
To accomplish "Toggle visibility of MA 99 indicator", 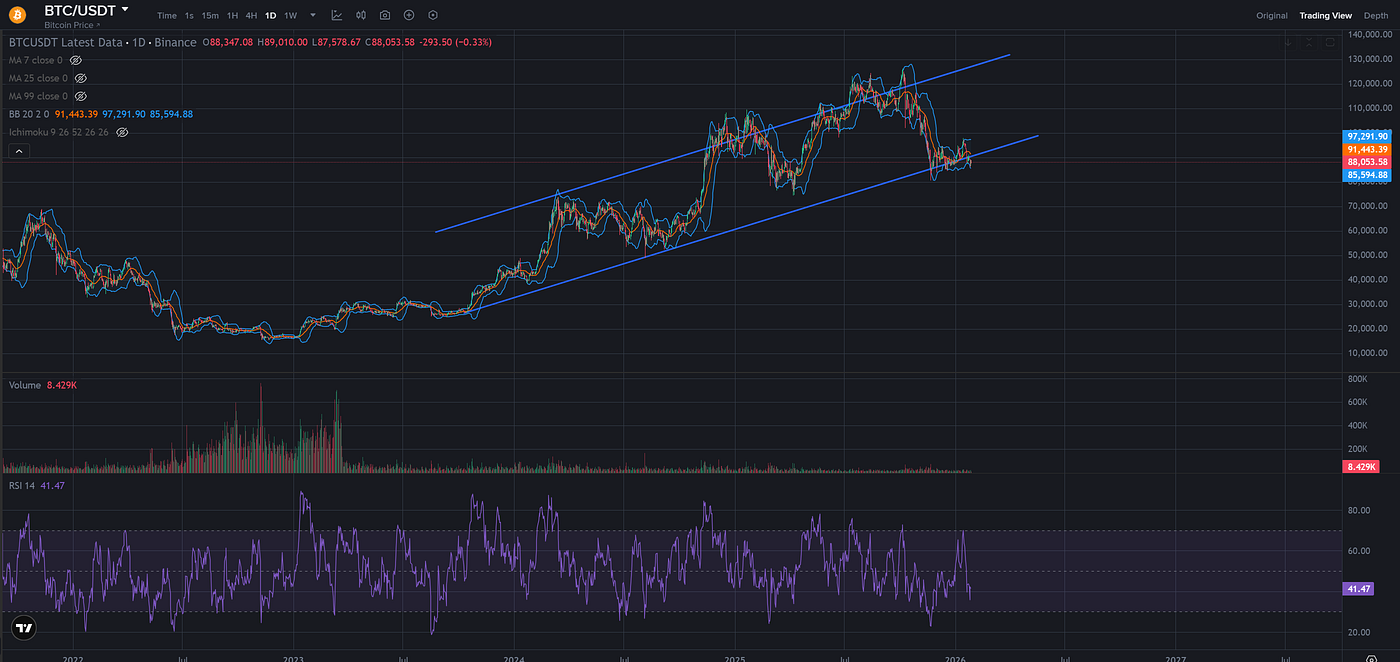I will 81,96.
